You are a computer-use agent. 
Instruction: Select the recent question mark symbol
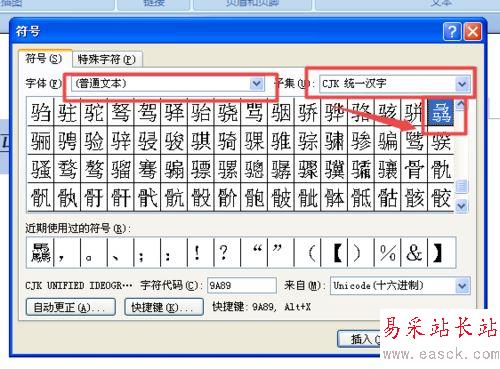[227, 252]
